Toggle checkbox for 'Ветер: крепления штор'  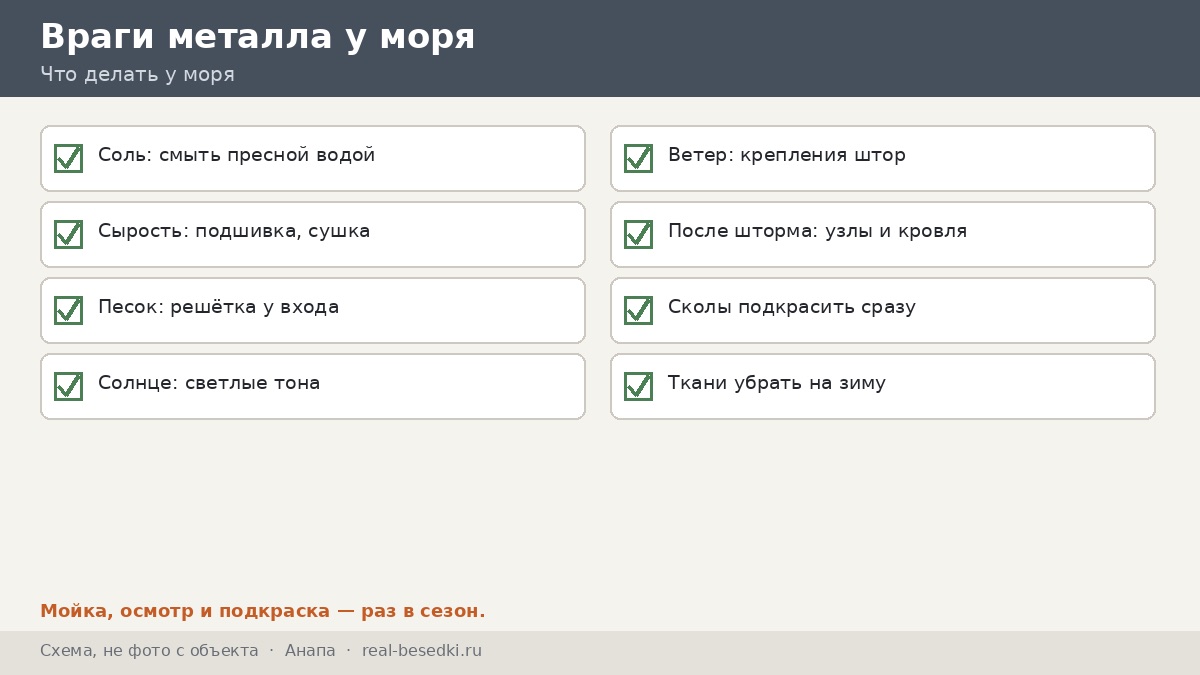pos(638,158)
